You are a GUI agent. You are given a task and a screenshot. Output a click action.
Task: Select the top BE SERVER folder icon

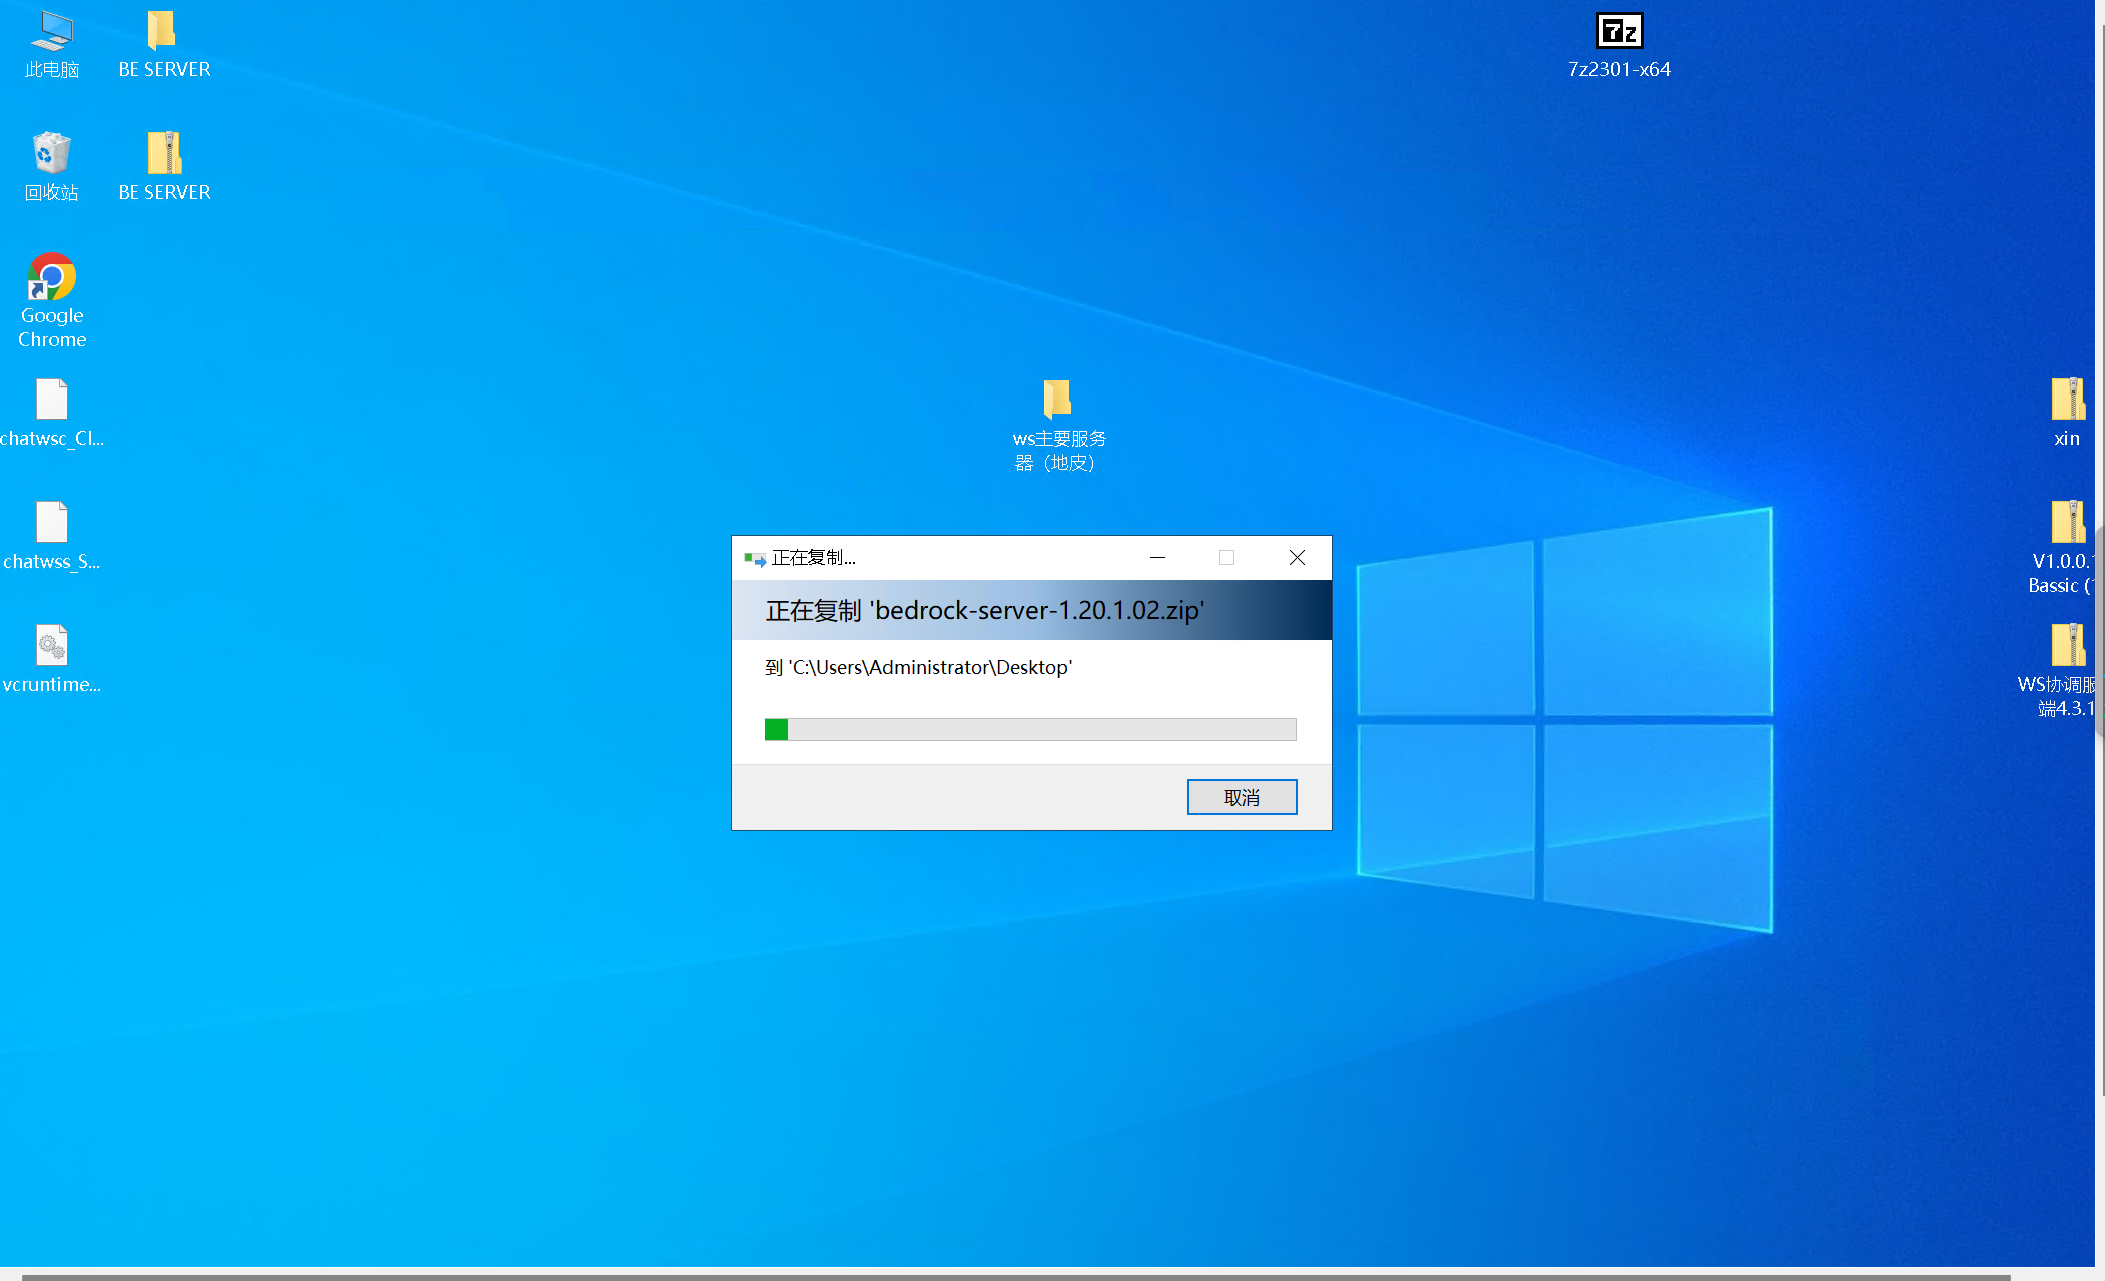[163, 32]
